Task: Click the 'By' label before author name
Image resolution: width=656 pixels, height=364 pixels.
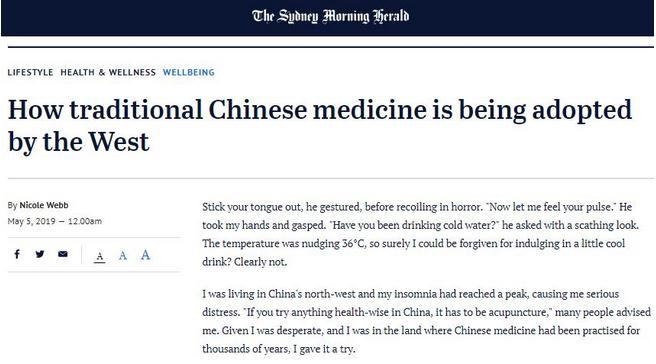Action: [12, 205]
